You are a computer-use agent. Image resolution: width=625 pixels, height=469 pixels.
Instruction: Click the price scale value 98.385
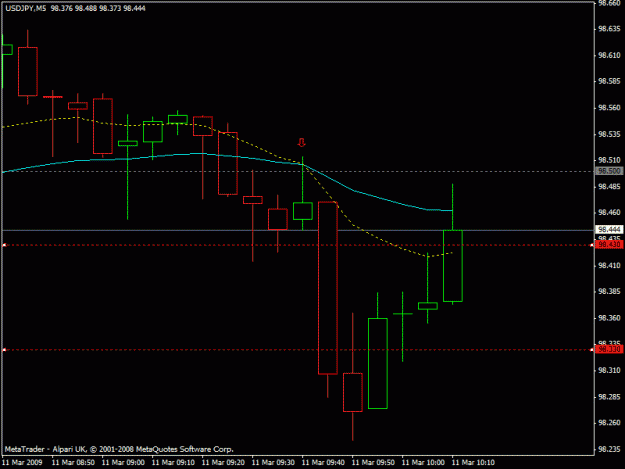609,291
